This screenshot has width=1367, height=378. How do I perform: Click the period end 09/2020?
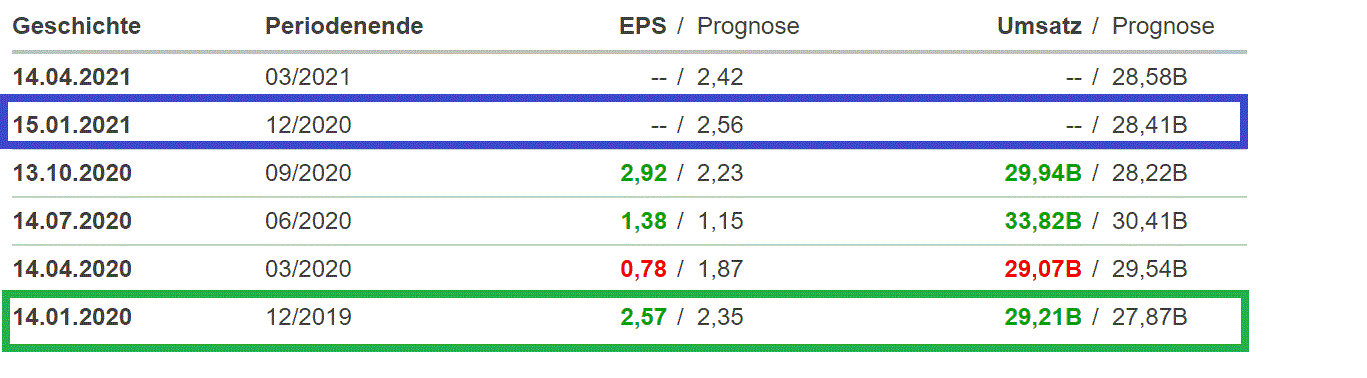[308, 173]
